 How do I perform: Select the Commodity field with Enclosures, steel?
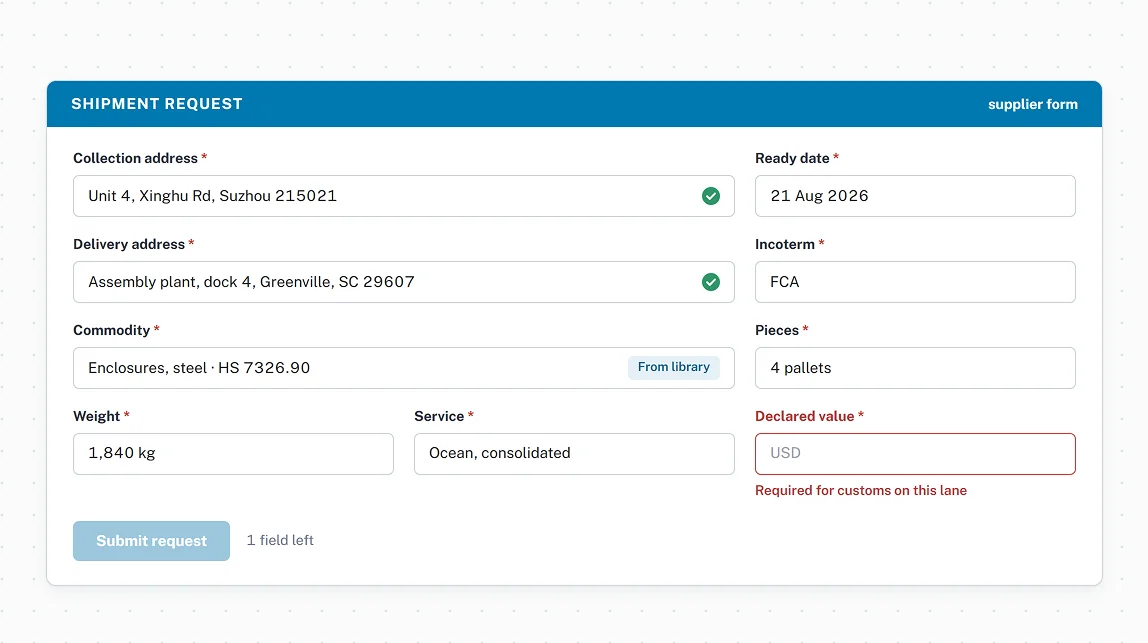click(403, 368)
